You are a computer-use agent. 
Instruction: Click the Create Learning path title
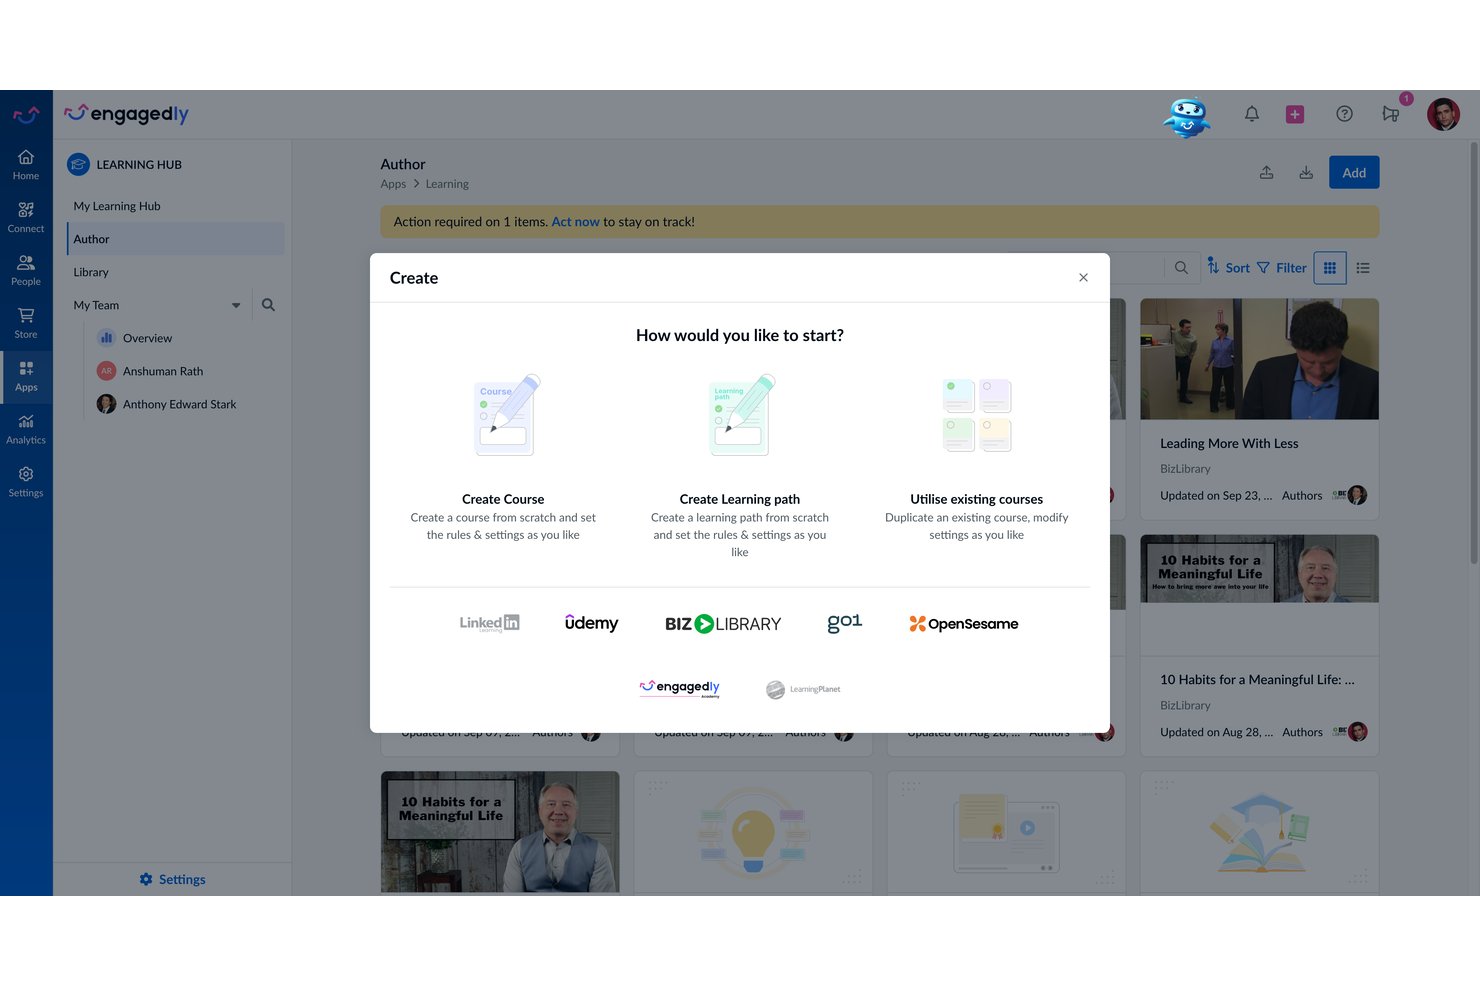point(740,499)
